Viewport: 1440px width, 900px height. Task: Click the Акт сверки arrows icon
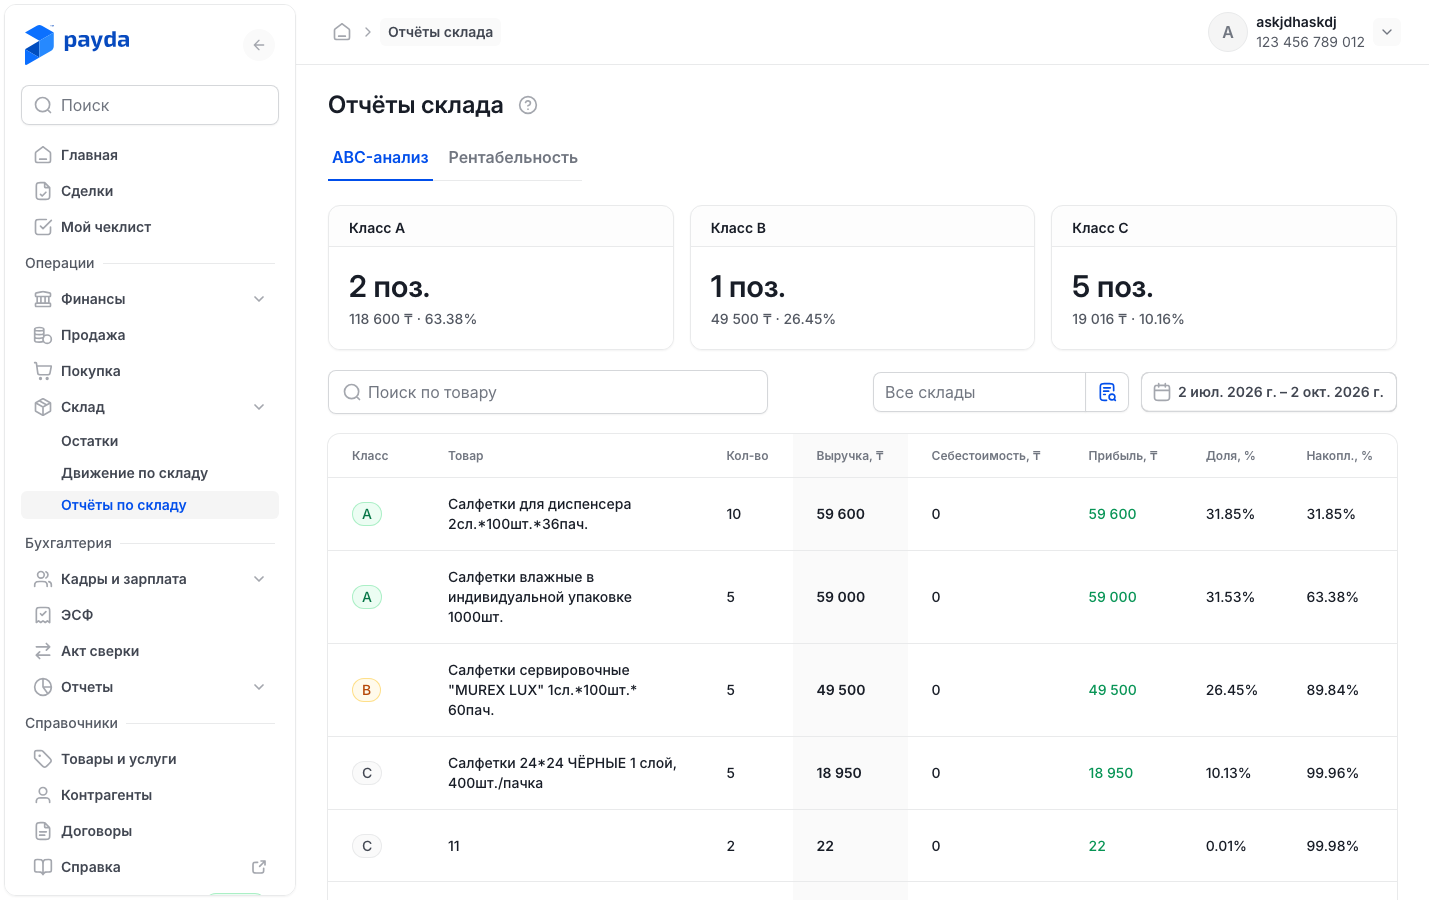43,651
